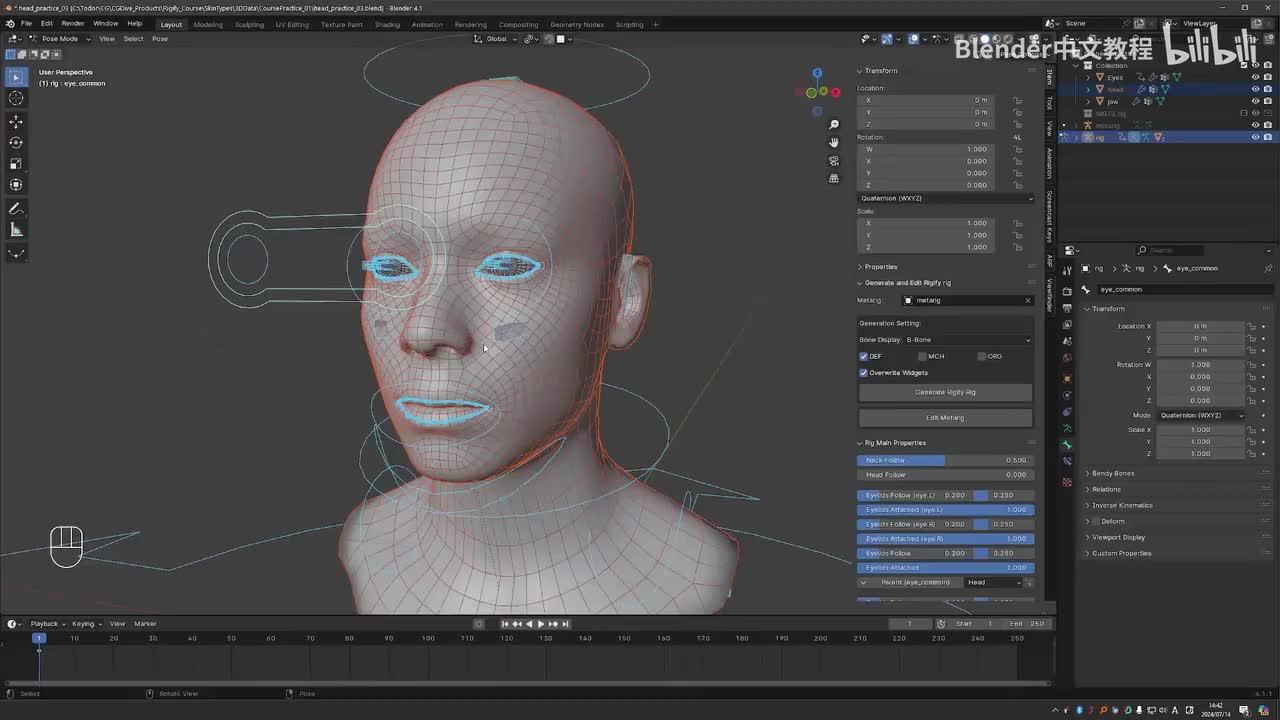This screenshot has width=1280, height=720.
Task: Adjust the Neck Follow slider
Action: point(945,460)
